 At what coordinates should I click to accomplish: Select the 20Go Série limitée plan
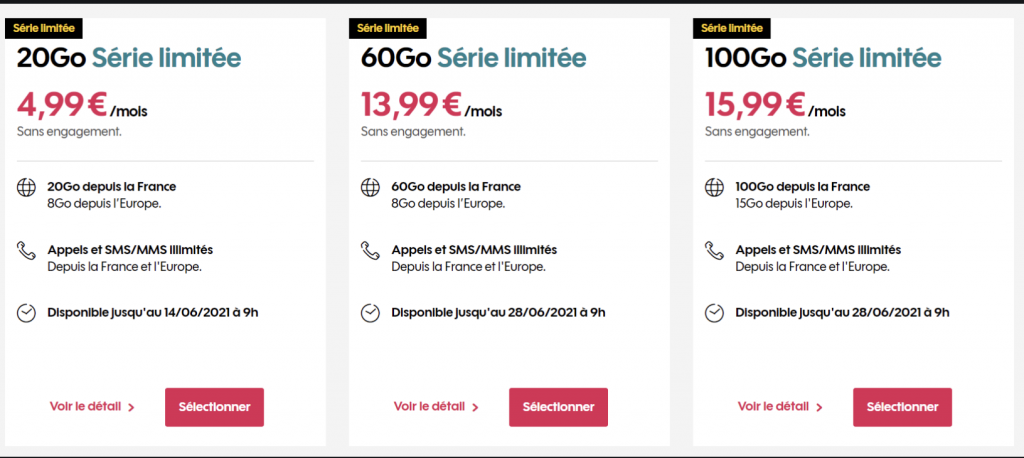(x=214, y=407)
